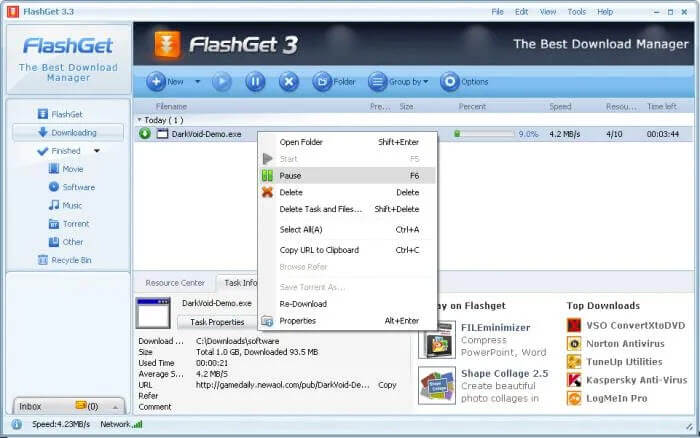Sort by the Speed column header

[560, 107]
